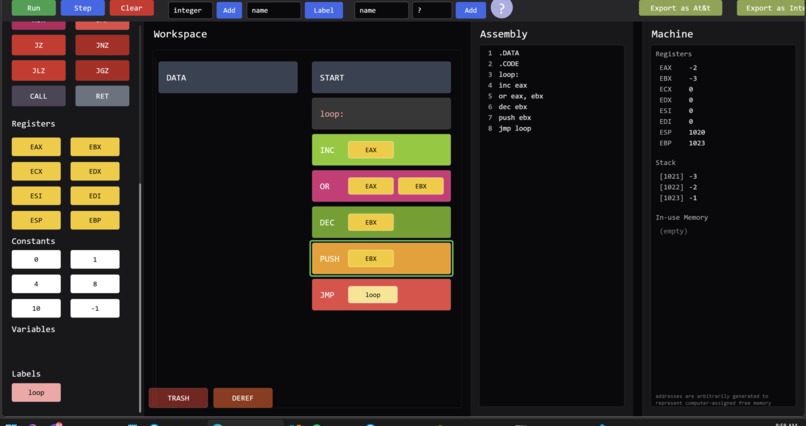Focus the name field beside the Label button
Image resolution: width=806 pixels, height=426 pixels.
[273, 10]
